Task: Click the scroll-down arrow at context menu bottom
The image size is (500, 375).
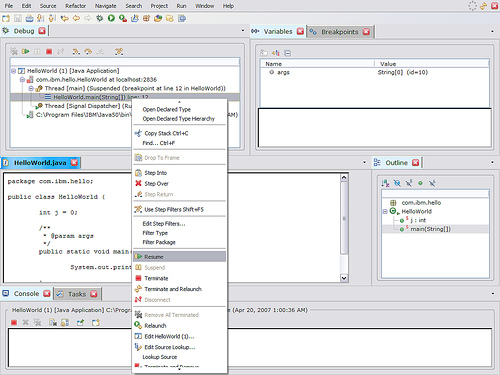Action: [x=179, y=369]
